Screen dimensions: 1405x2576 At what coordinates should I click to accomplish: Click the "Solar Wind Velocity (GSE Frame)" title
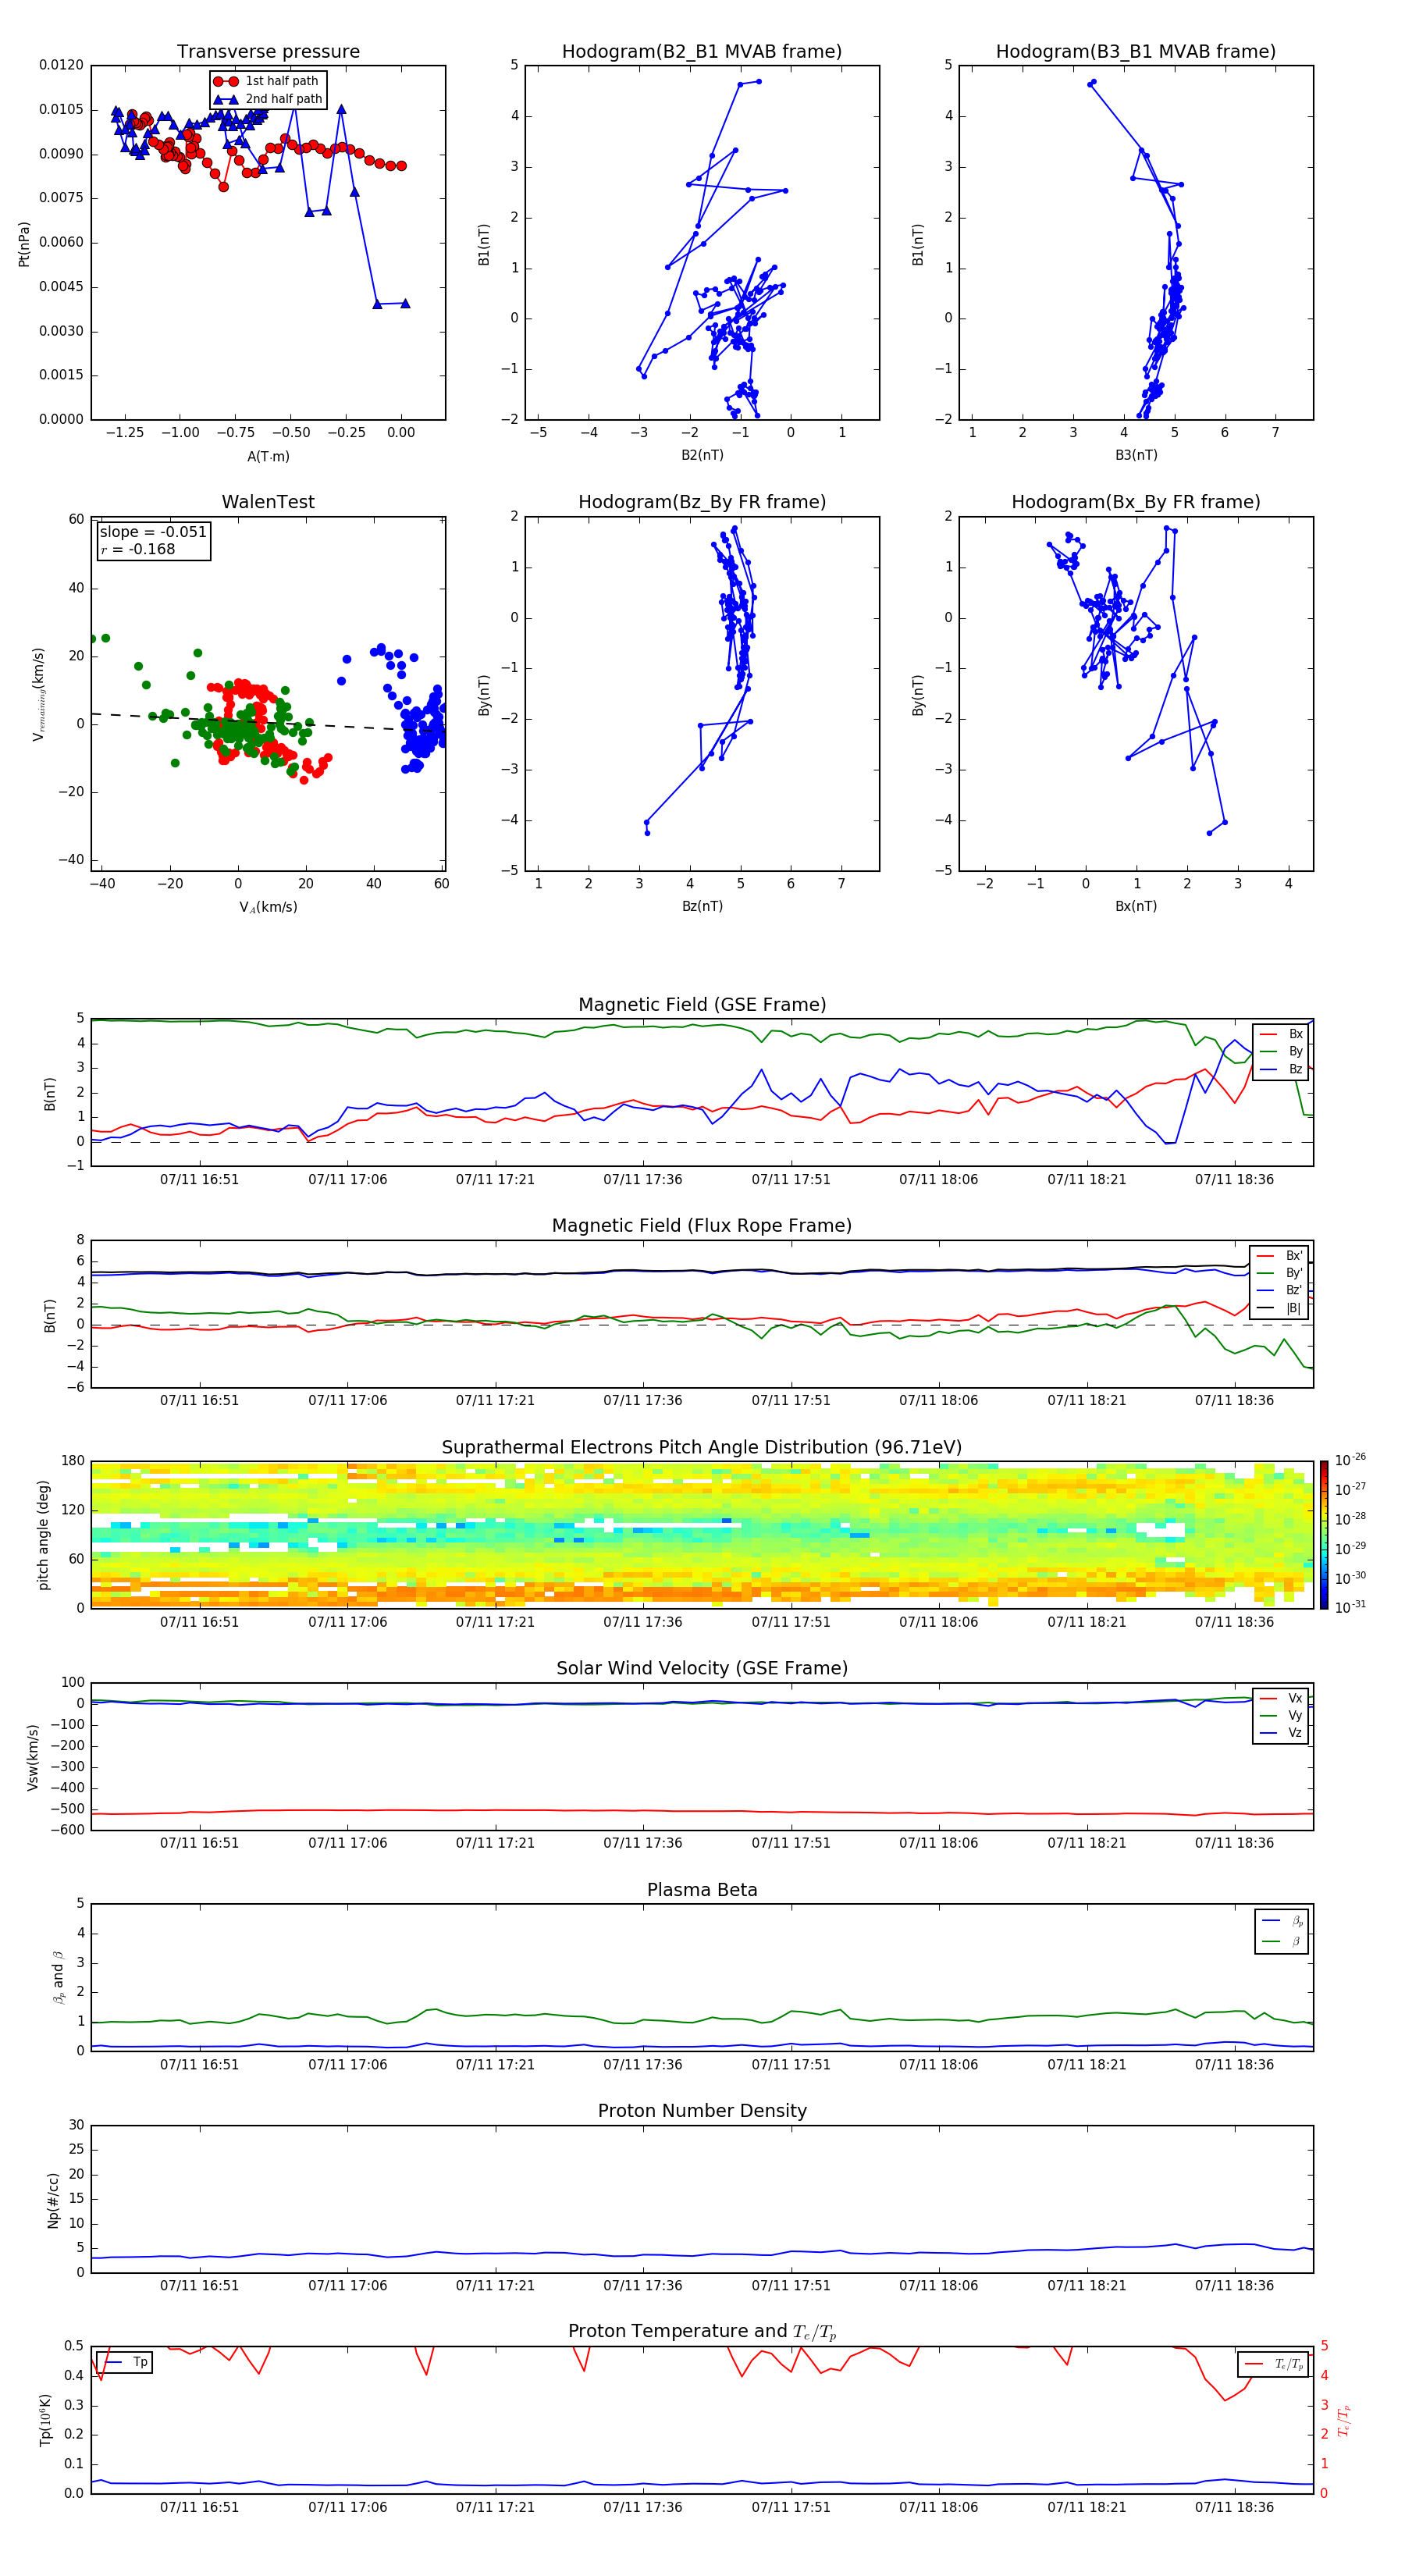[x=702, y=1668]
